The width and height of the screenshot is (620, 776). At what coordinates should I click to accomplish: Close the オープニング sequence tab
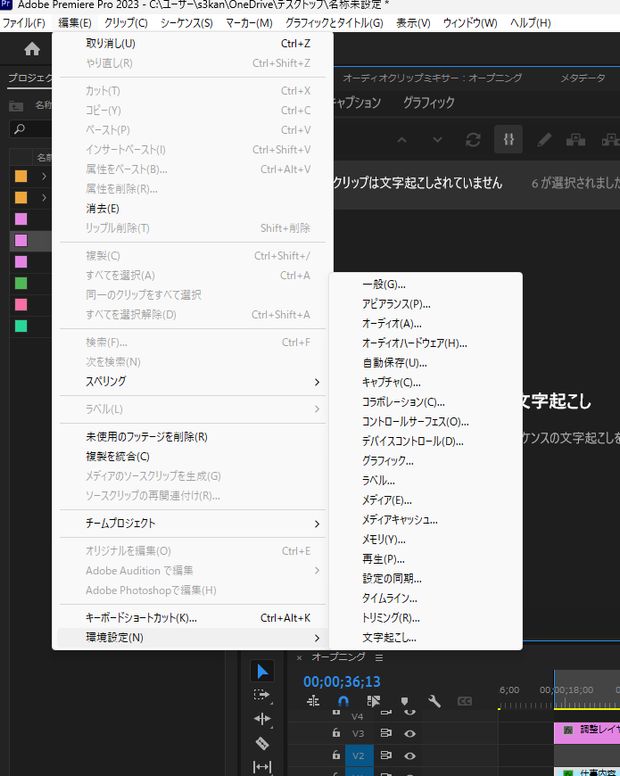299,658
